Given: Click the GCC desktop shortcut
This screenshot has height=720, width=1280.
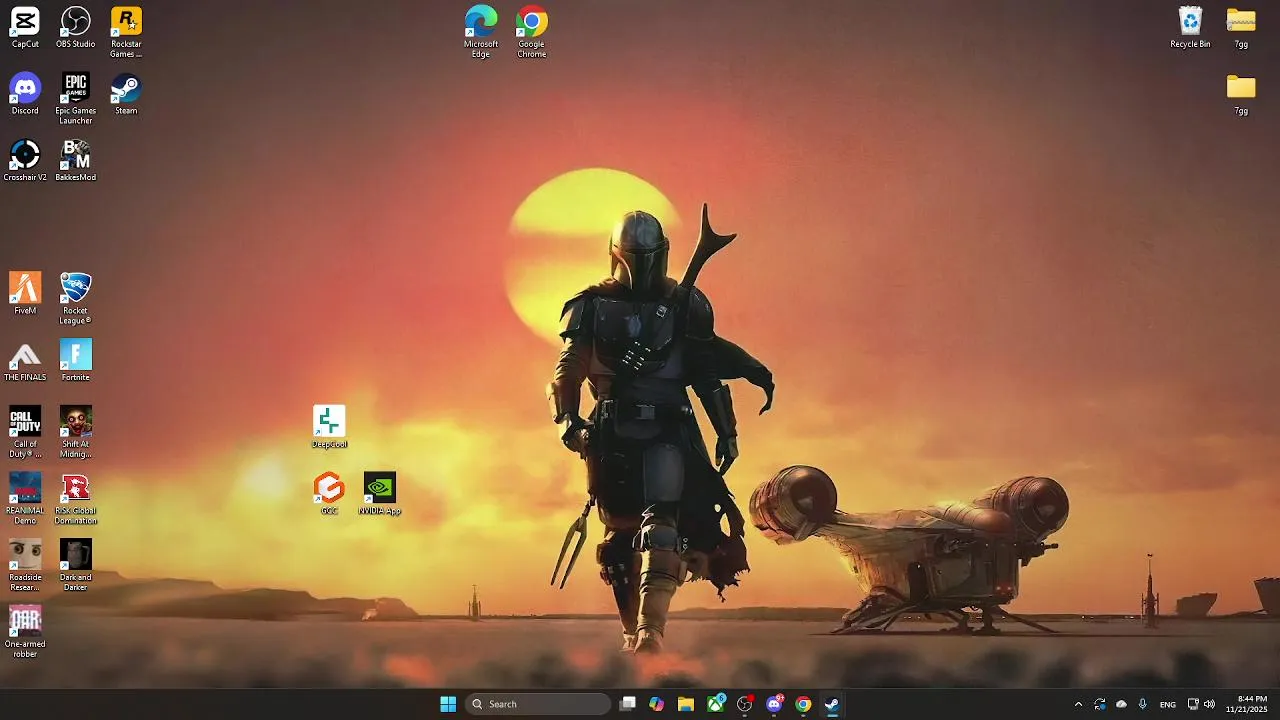Looking at the screenshot, I should tap(329, 494).
